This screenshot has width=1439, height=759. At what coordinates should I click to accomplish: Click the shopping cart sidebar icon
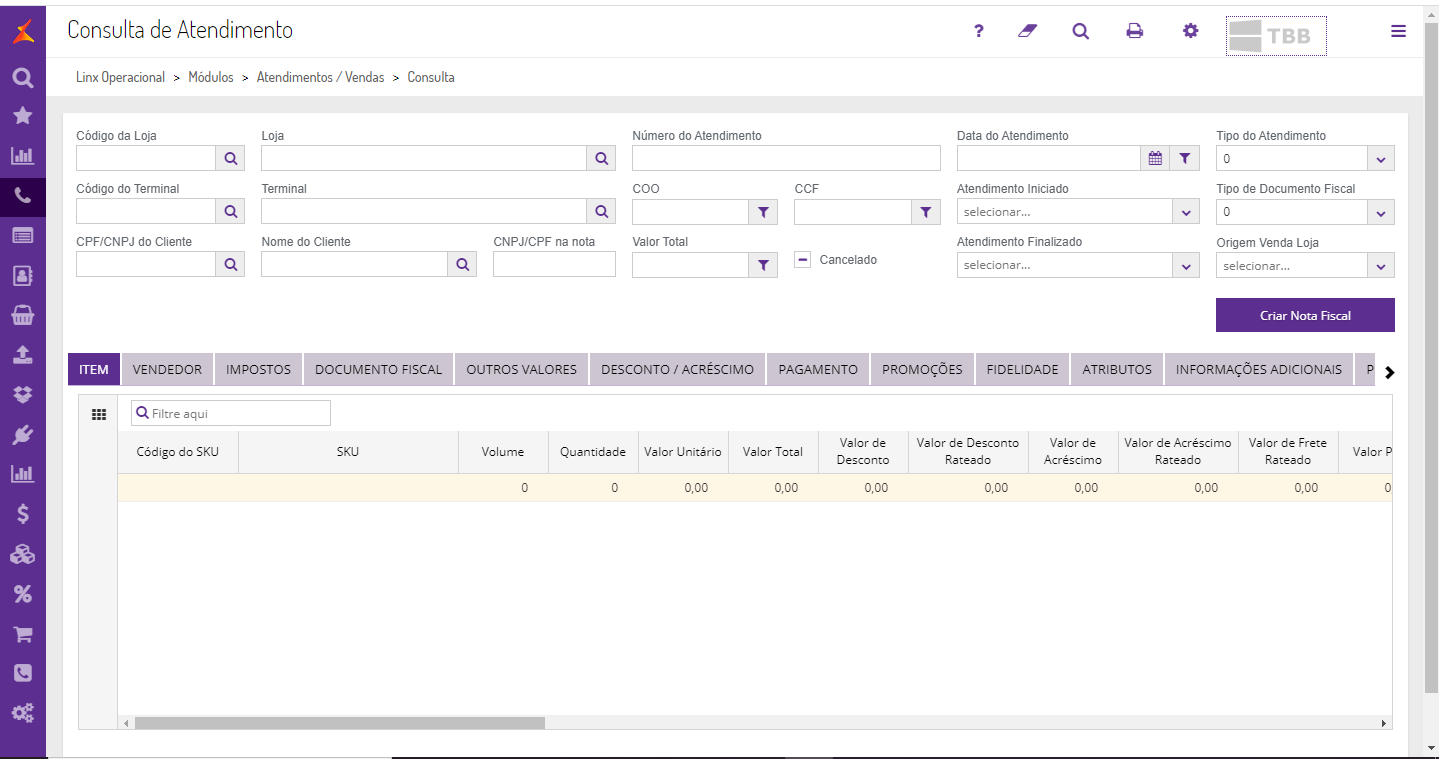(x=23, y=634)
